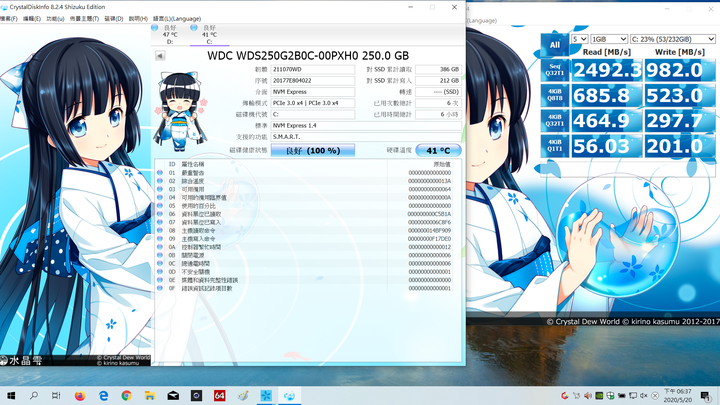Click the firmware field 211070WD
Image resolution: width=720 pixels, height=405 pixels.
coord(313,69)
